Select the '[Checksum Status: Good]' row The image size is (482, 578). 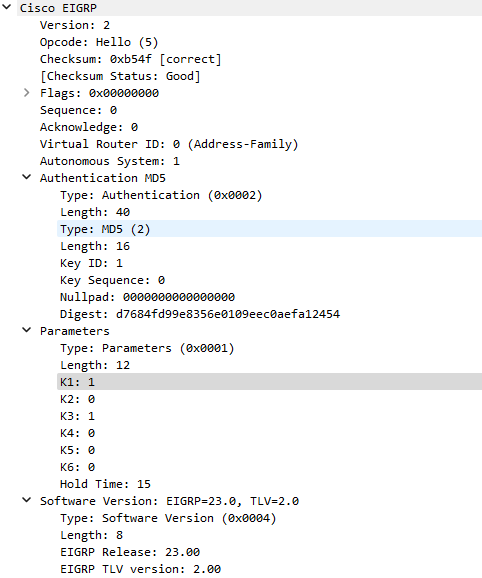[x=120, y=76]
